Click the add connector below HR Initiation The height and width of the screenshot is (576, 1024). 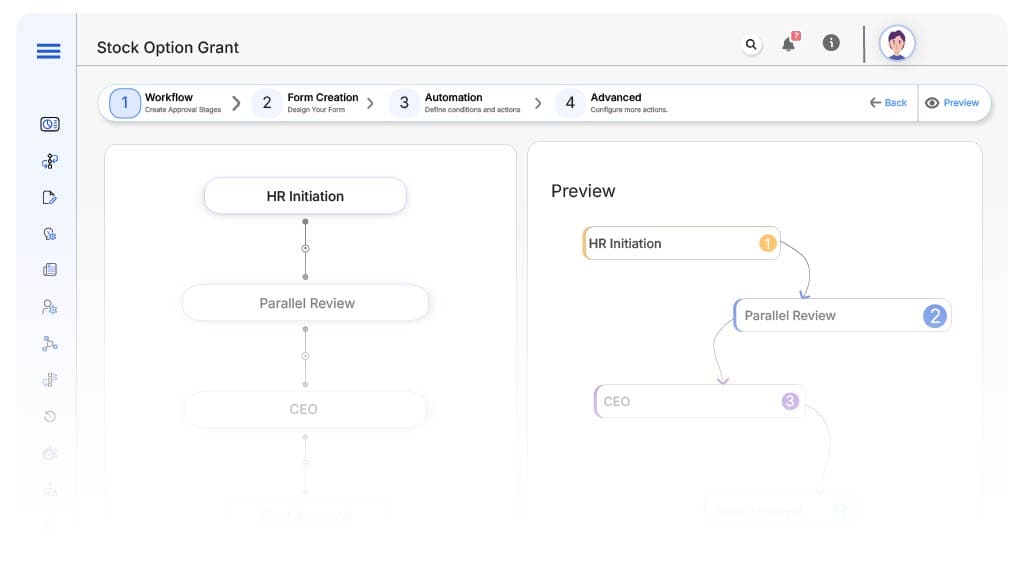[305, 248]
